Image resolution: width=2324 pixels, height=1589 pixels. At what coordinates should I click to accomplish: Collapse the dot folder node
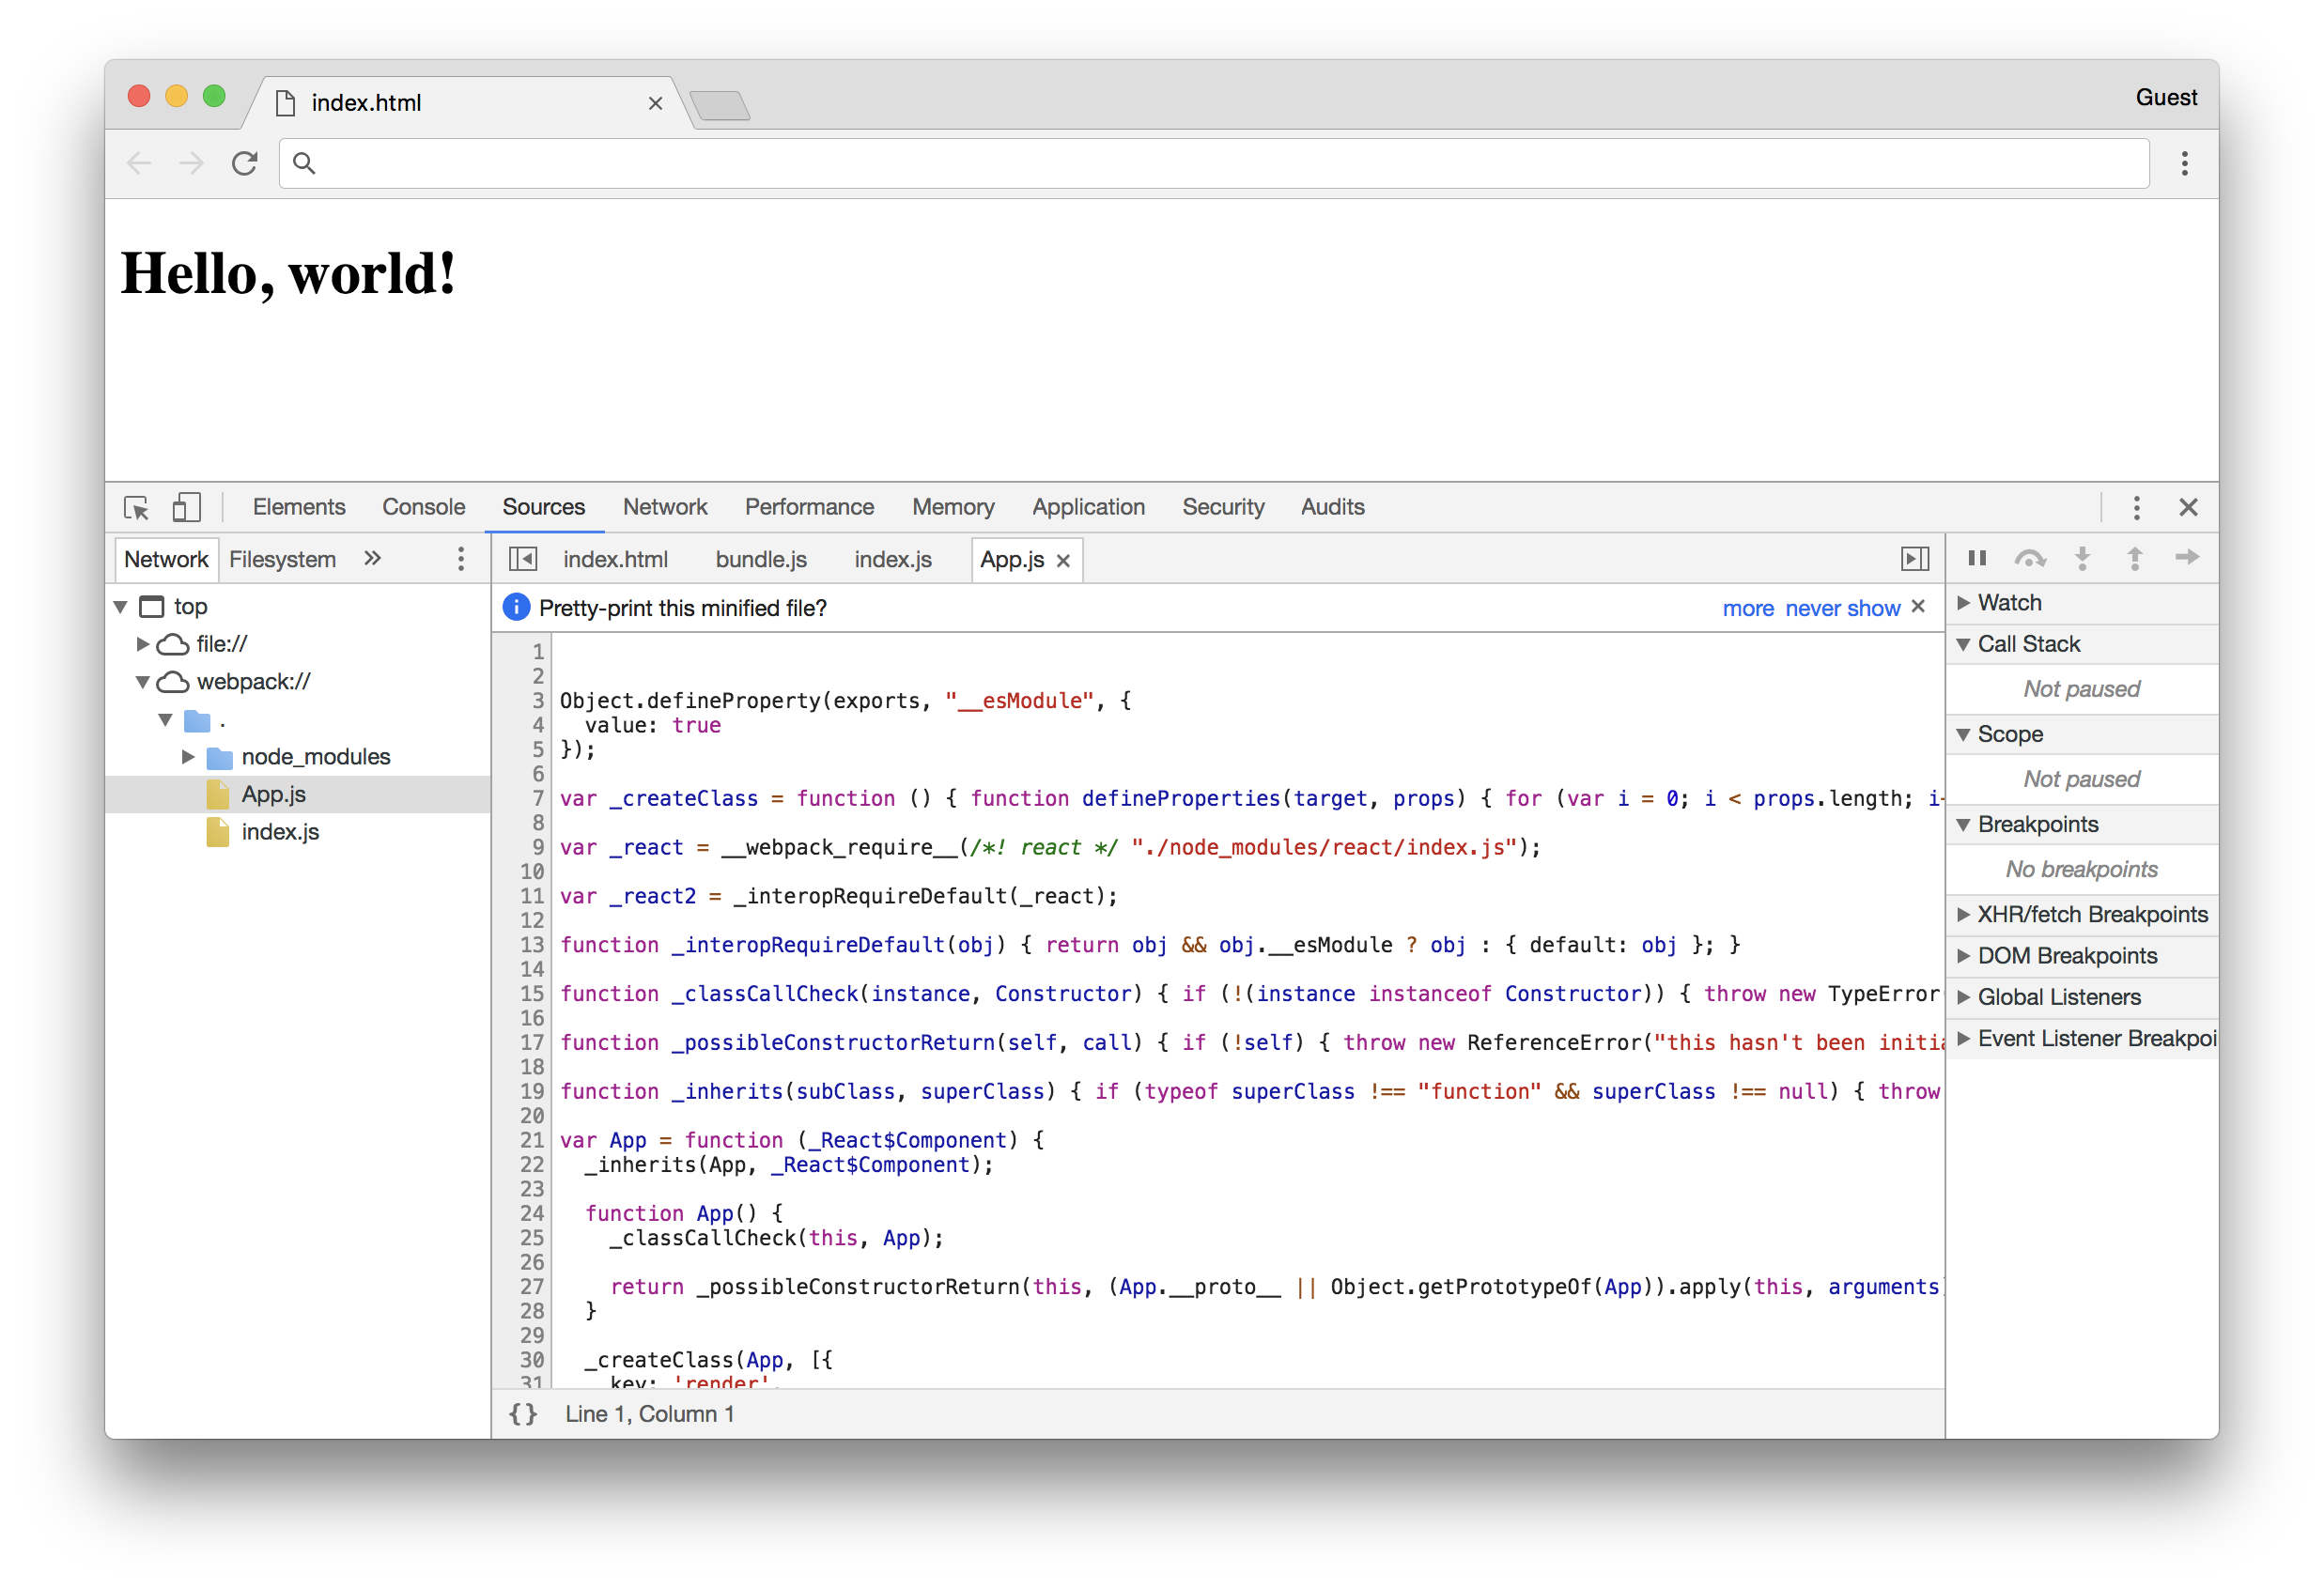coord(165,720)
